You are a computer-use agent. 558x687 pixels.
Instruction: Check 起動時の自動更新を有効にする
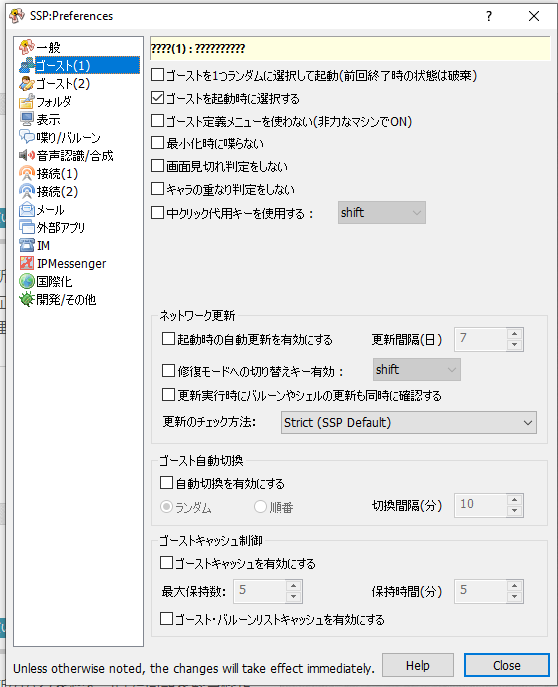[x=168, y=339]
